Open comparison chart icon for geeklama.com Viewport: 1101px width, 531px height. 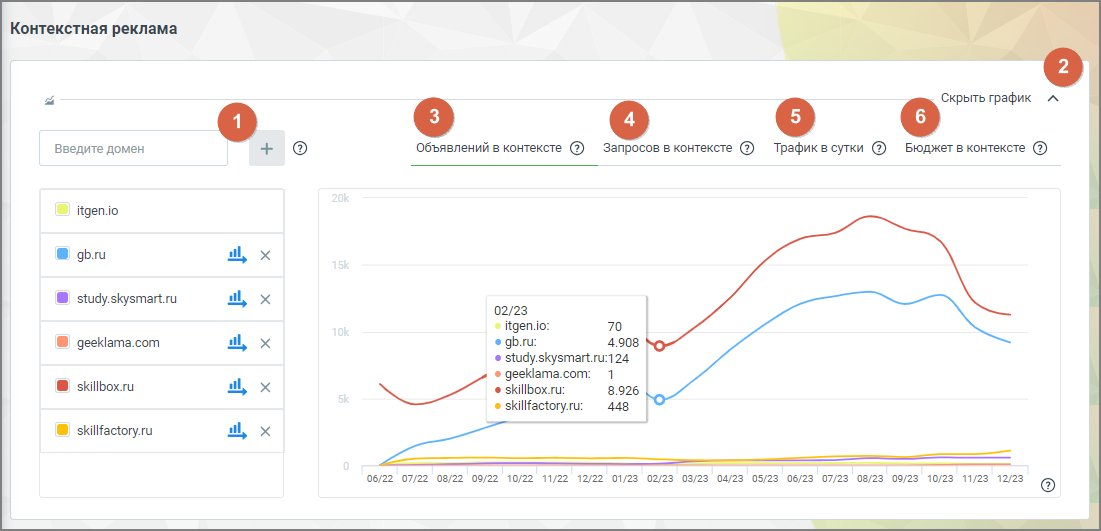tap(237, 343)
